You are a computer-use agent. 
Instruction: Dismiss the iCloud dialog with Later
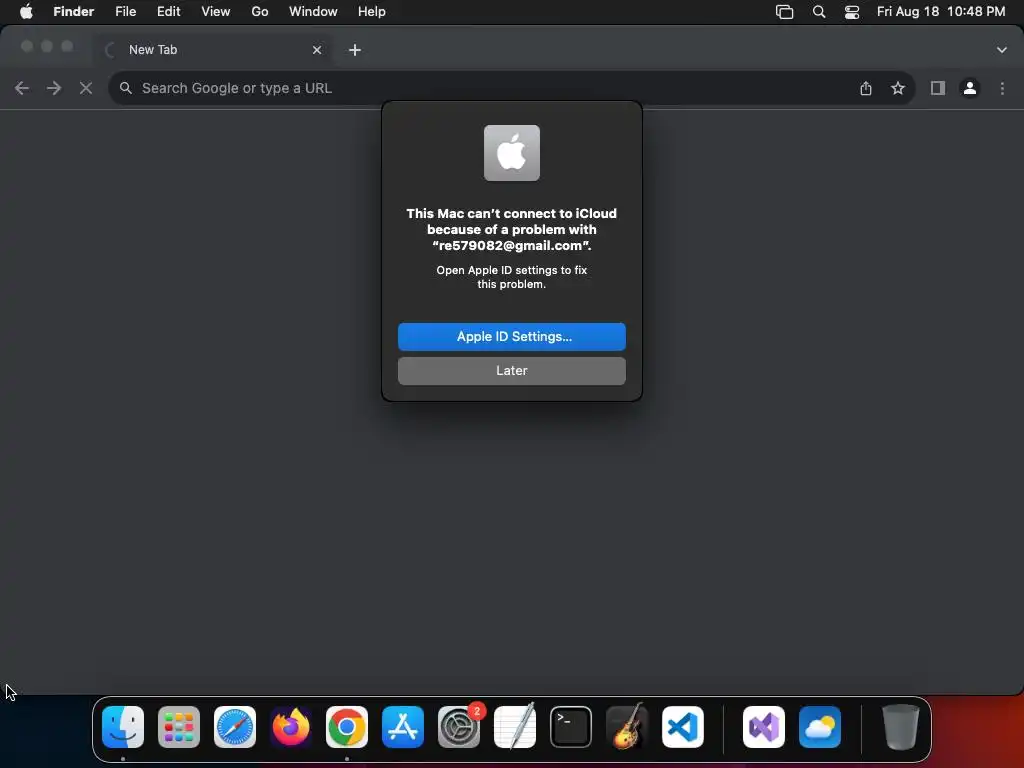[x=511, y=370]
